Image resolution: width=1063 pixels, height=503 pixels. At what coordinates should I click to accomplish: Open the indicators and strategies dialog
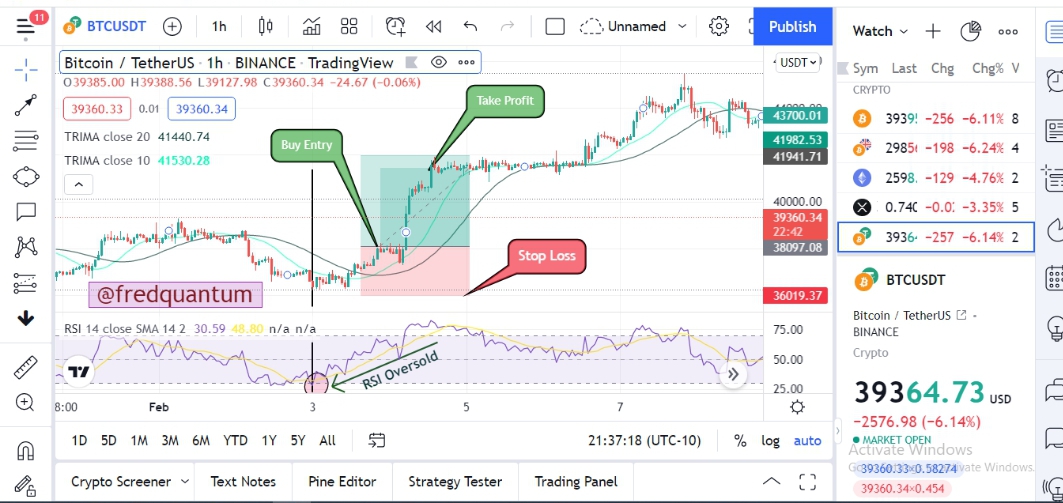coord(311,26)
